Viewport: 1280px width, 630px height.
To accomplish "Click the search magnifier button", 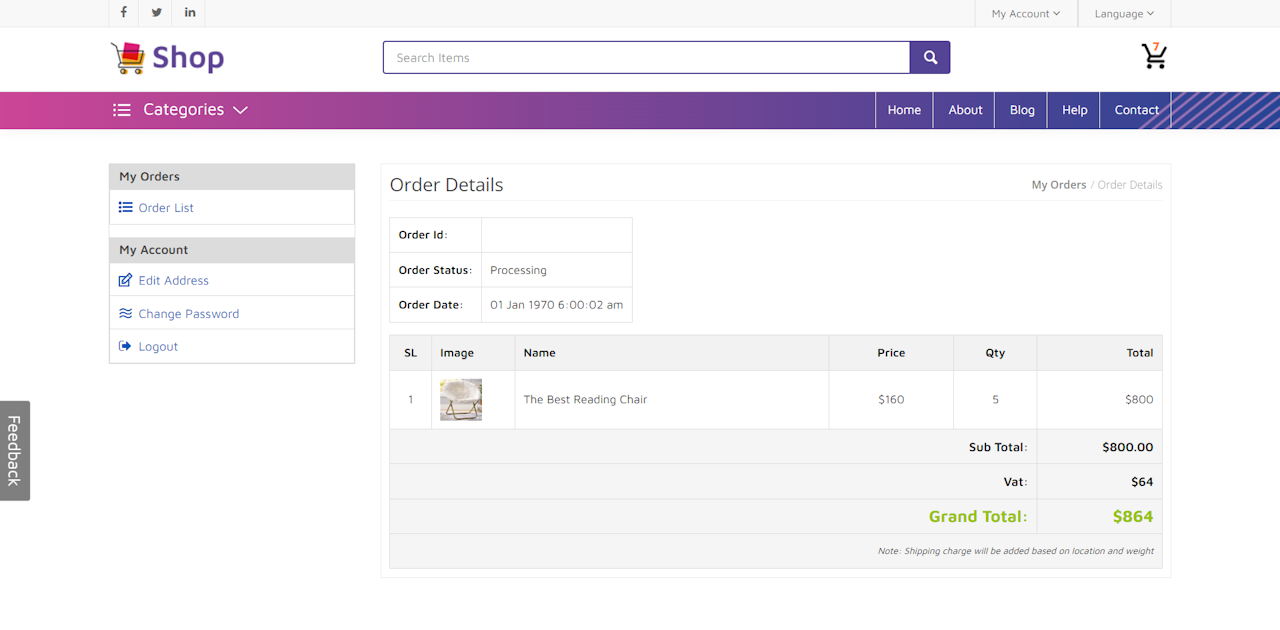I will click(x=929, y=57).
